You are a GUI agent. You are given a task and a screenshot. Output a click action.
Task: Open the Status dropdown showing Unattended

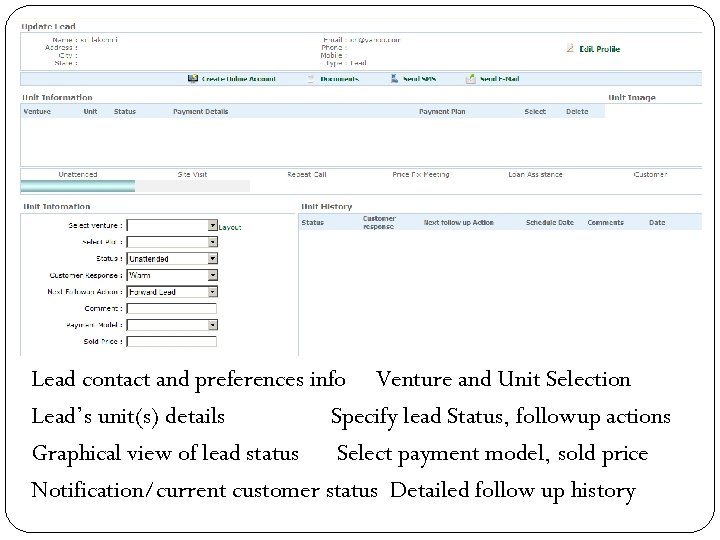pos(172,259)
